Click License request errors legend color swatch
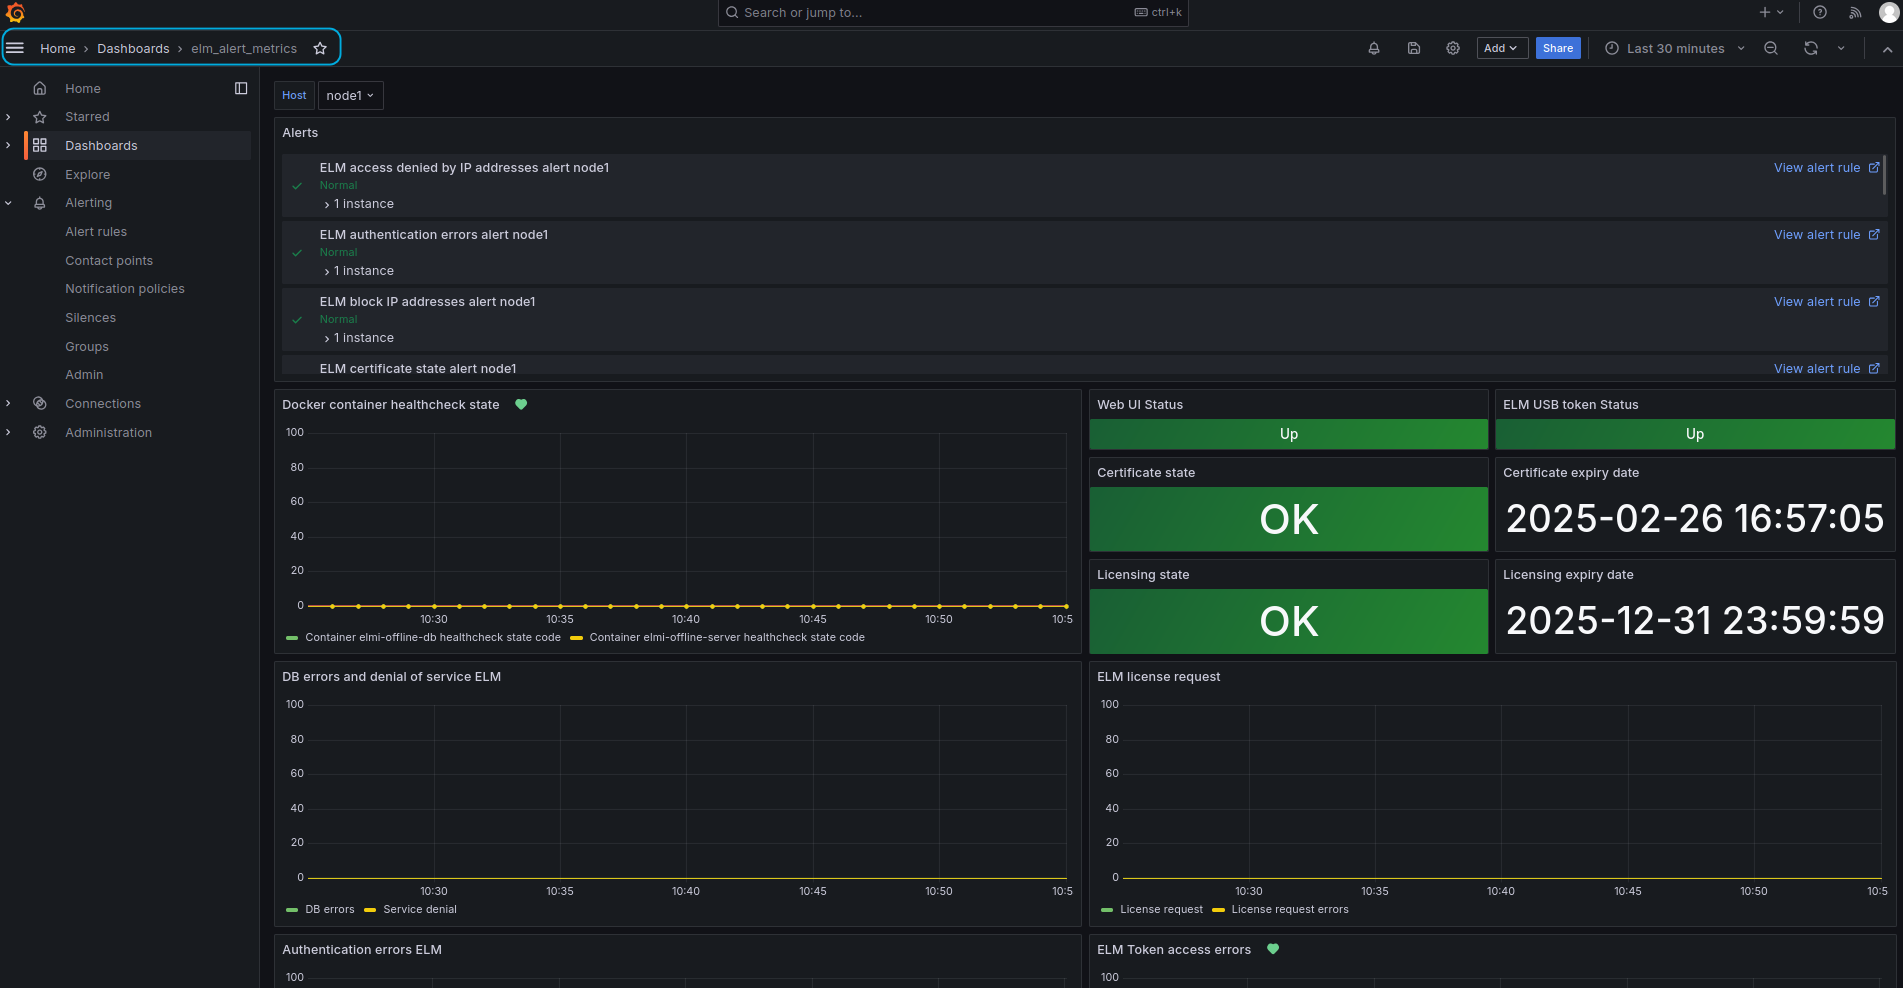This screenshot has height=988, width=1903. 1218,910
